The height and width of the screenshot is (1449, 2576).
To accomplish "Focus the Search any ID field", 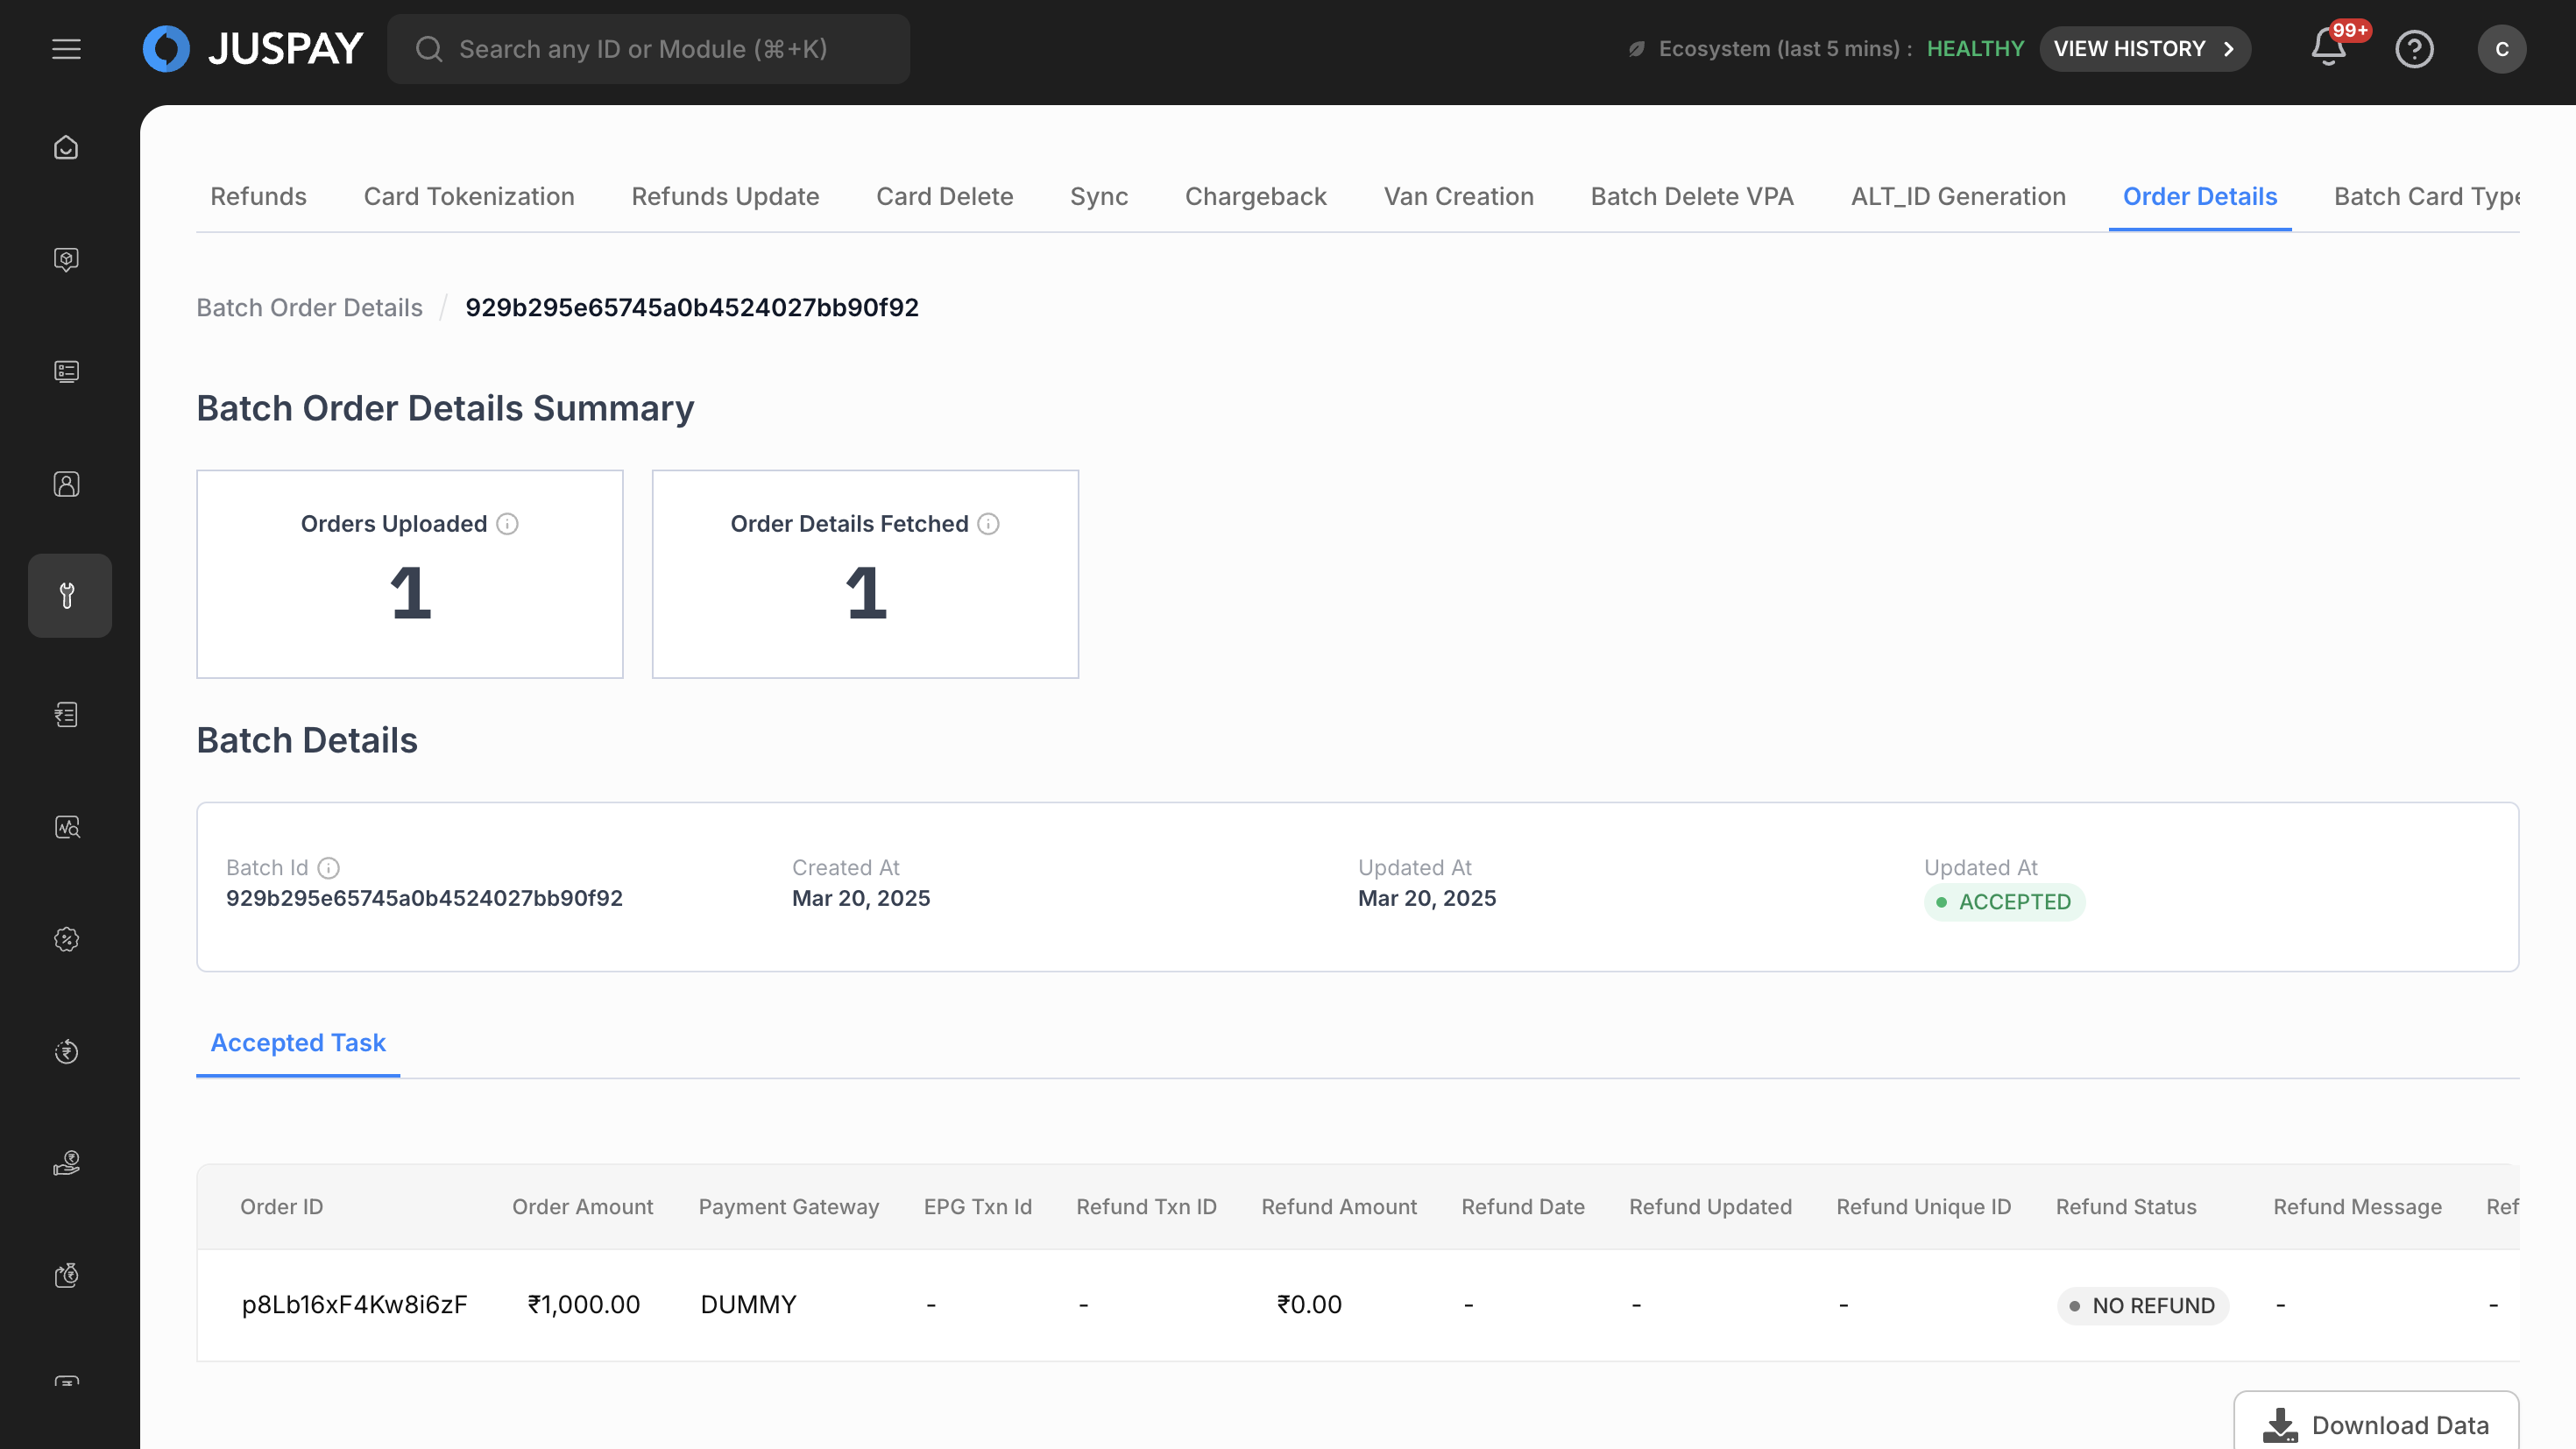I will [x=648, y=49].
